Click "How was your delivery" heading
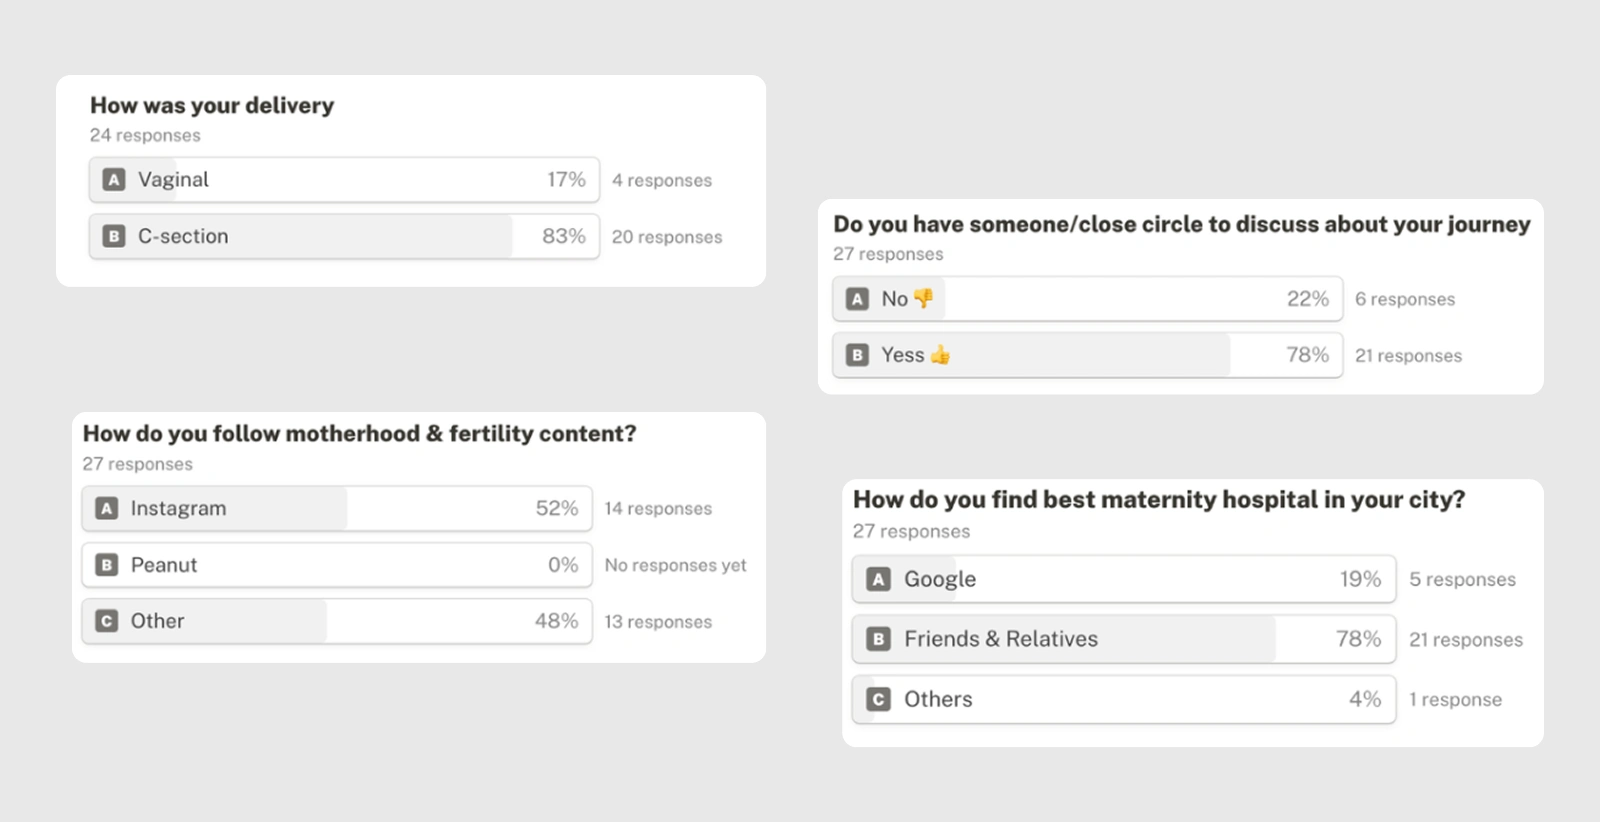The height and width of the screenshot is (822, 1600). point(212,105)
